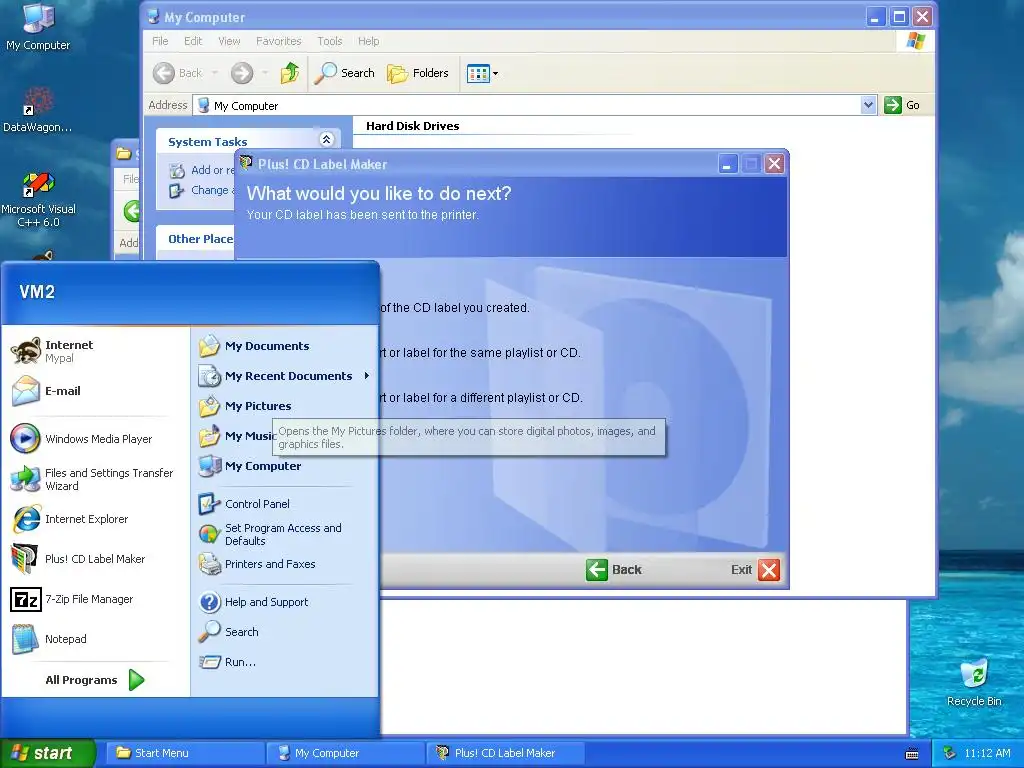Open Favorites menu in My Computer window
Screen dimensions: 1024x768
click(279, 41)
